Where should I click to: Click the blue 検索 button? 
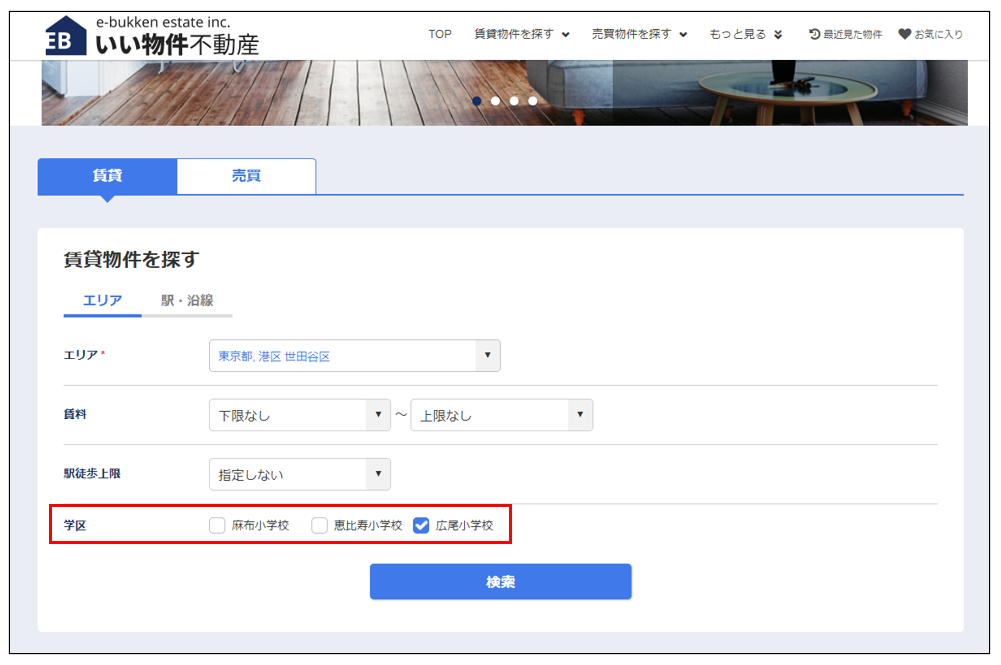(x=500, y=581)
